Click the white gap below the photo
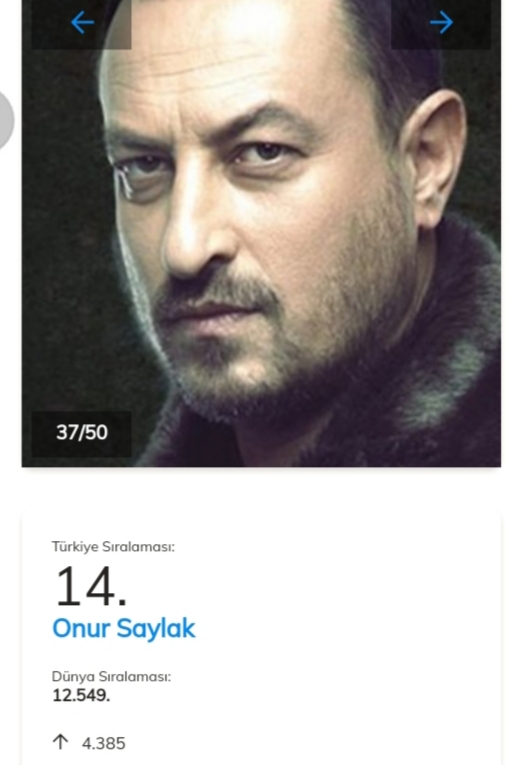 [261, 488]
